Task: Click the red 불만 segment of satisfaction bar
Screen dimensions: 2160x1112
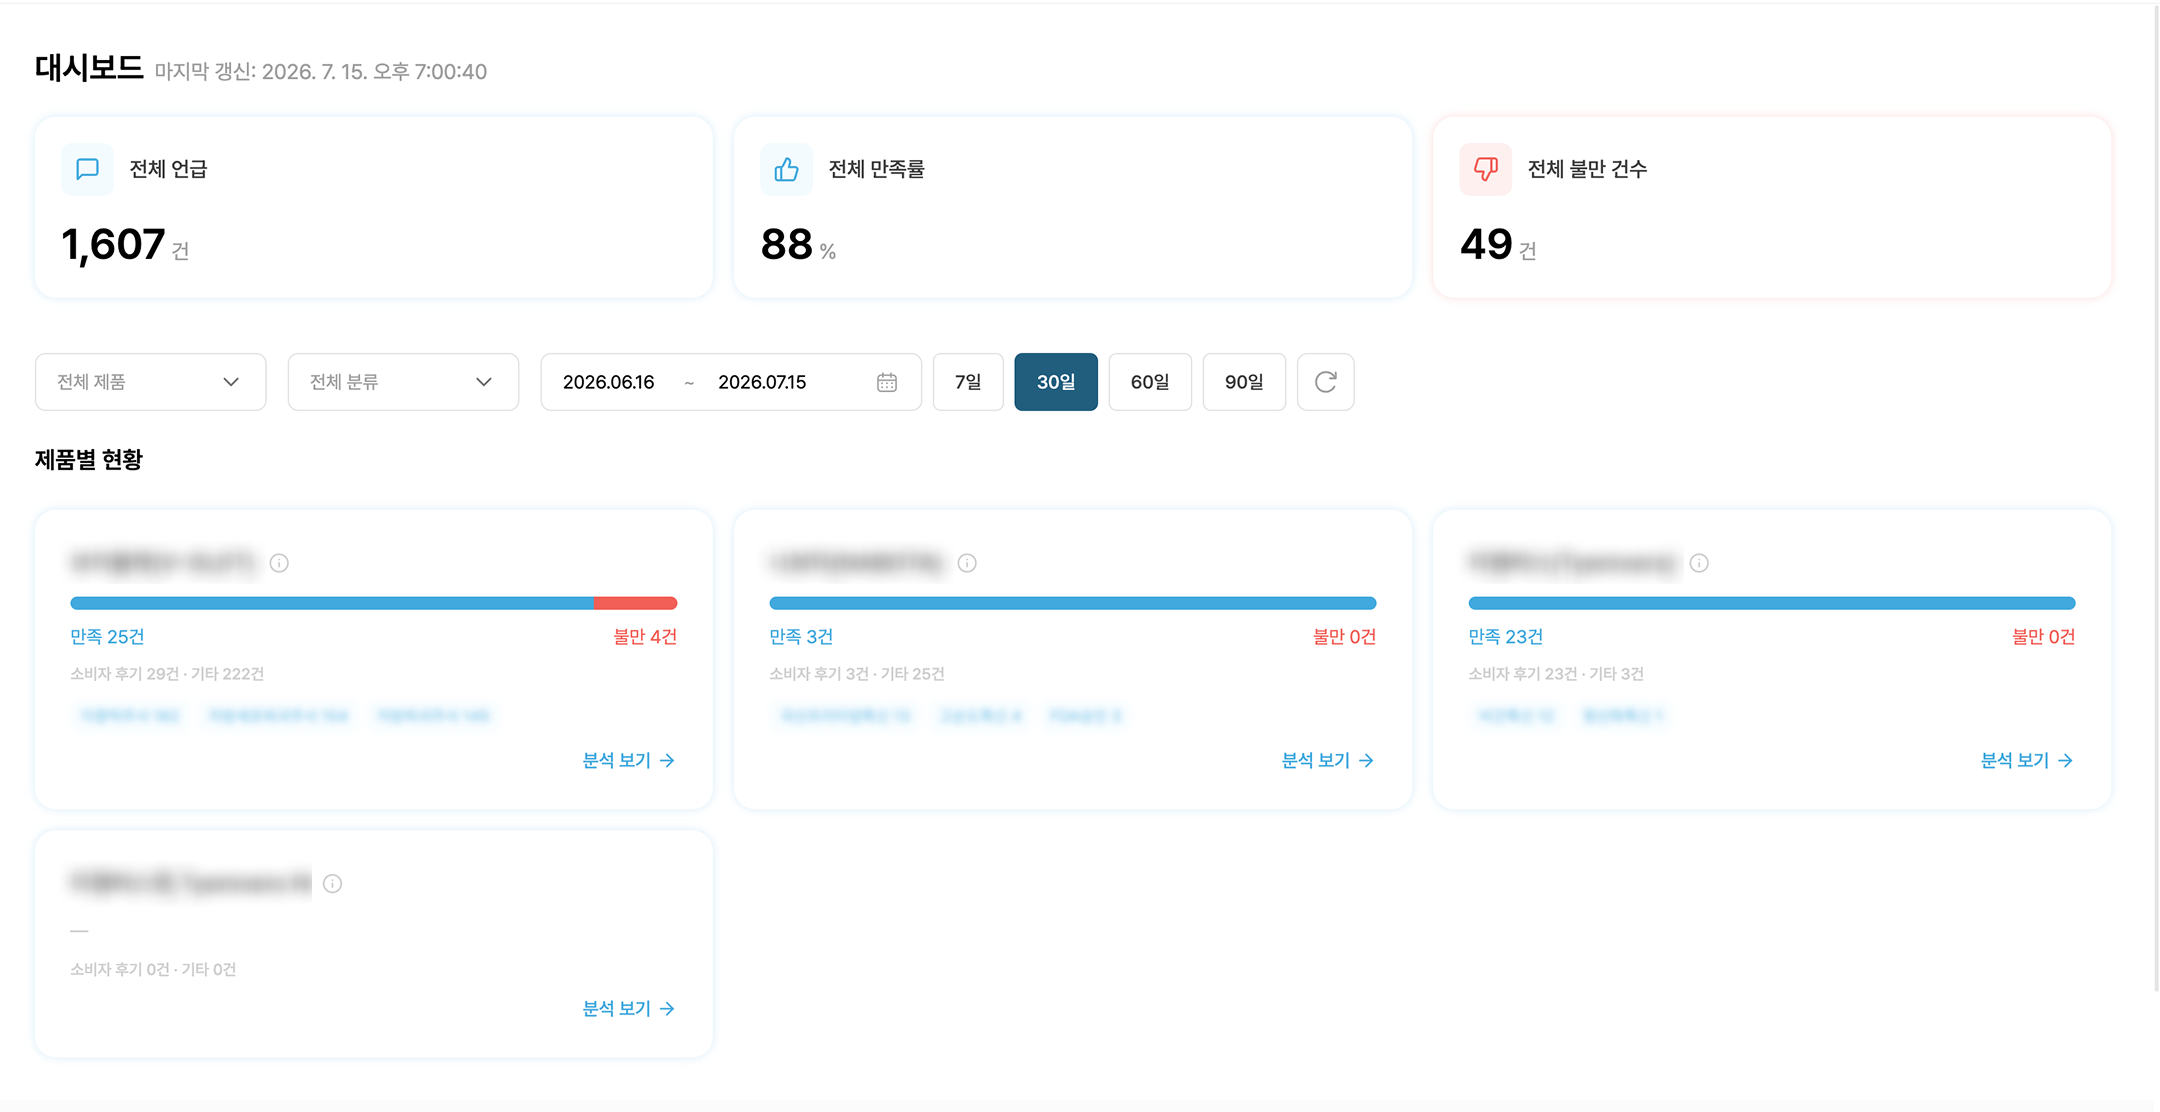Action: [x=635, y=603]
